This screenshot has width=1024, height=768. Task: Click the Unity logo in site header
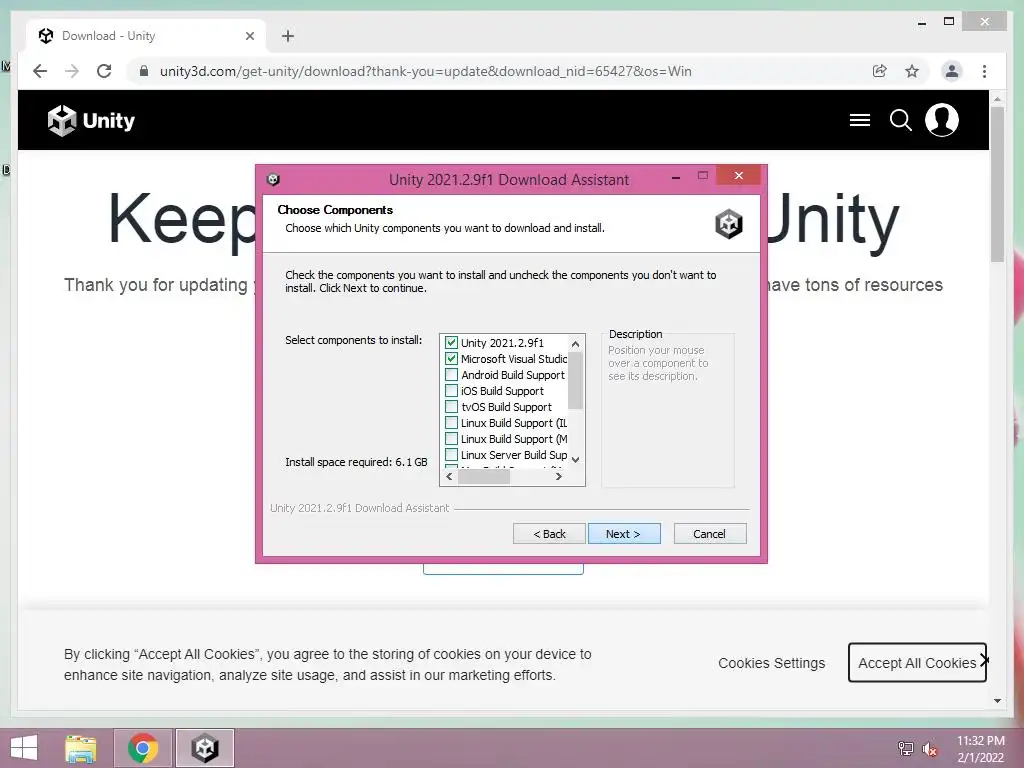point(91,121)
